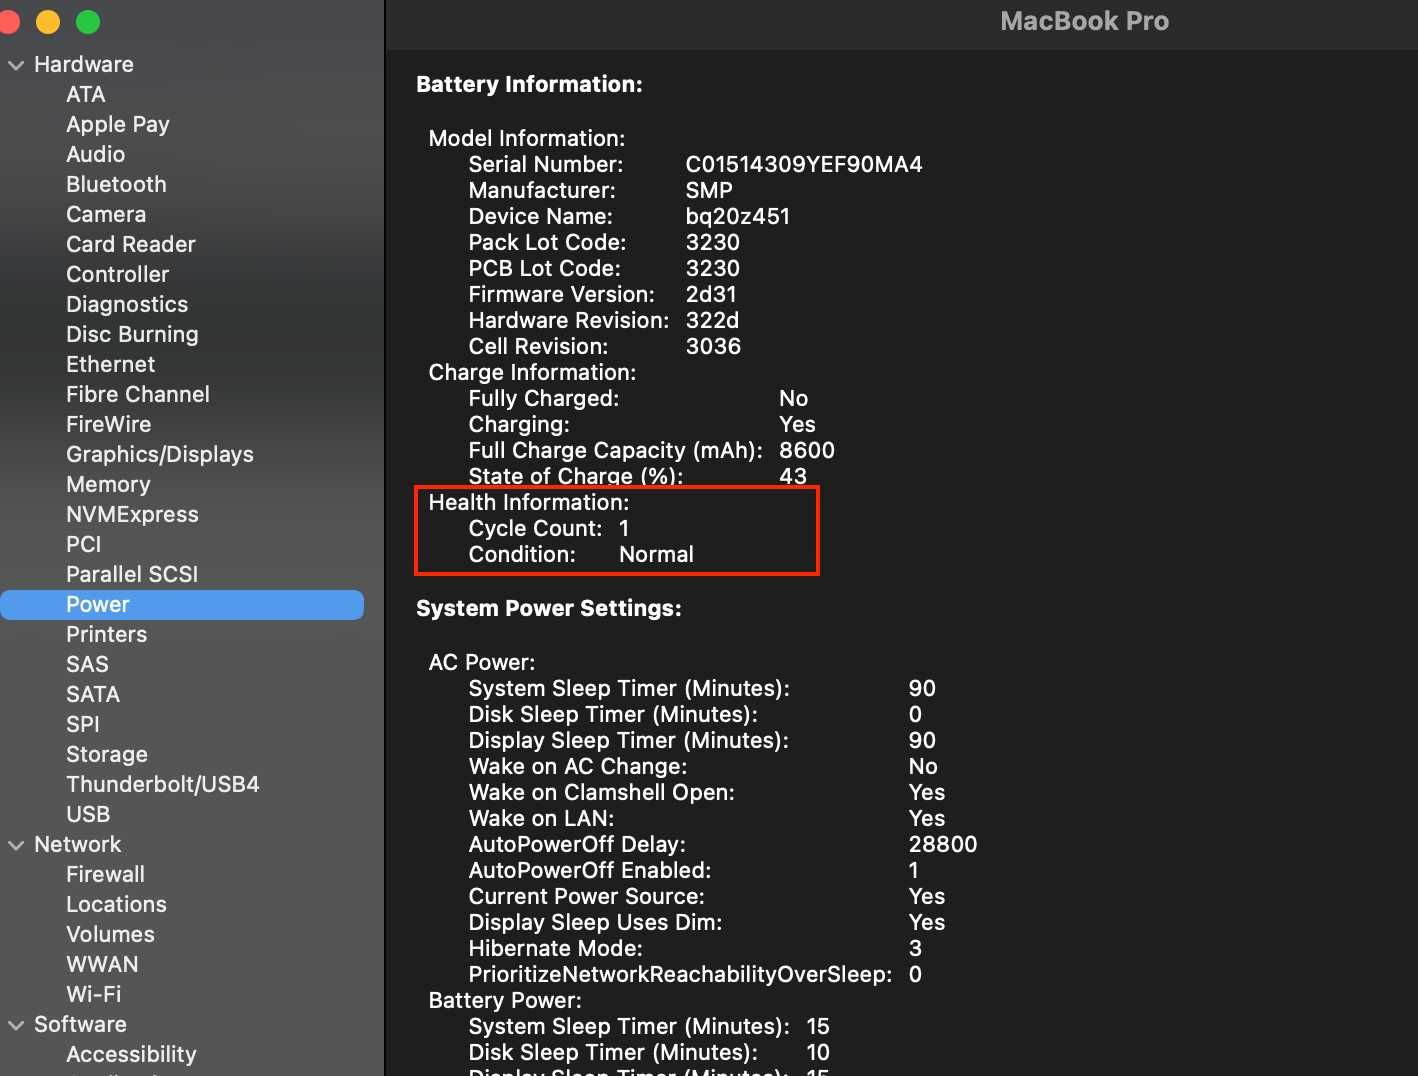
Task: Open the Bluetooth hardware info
Action: coord(116,184)
